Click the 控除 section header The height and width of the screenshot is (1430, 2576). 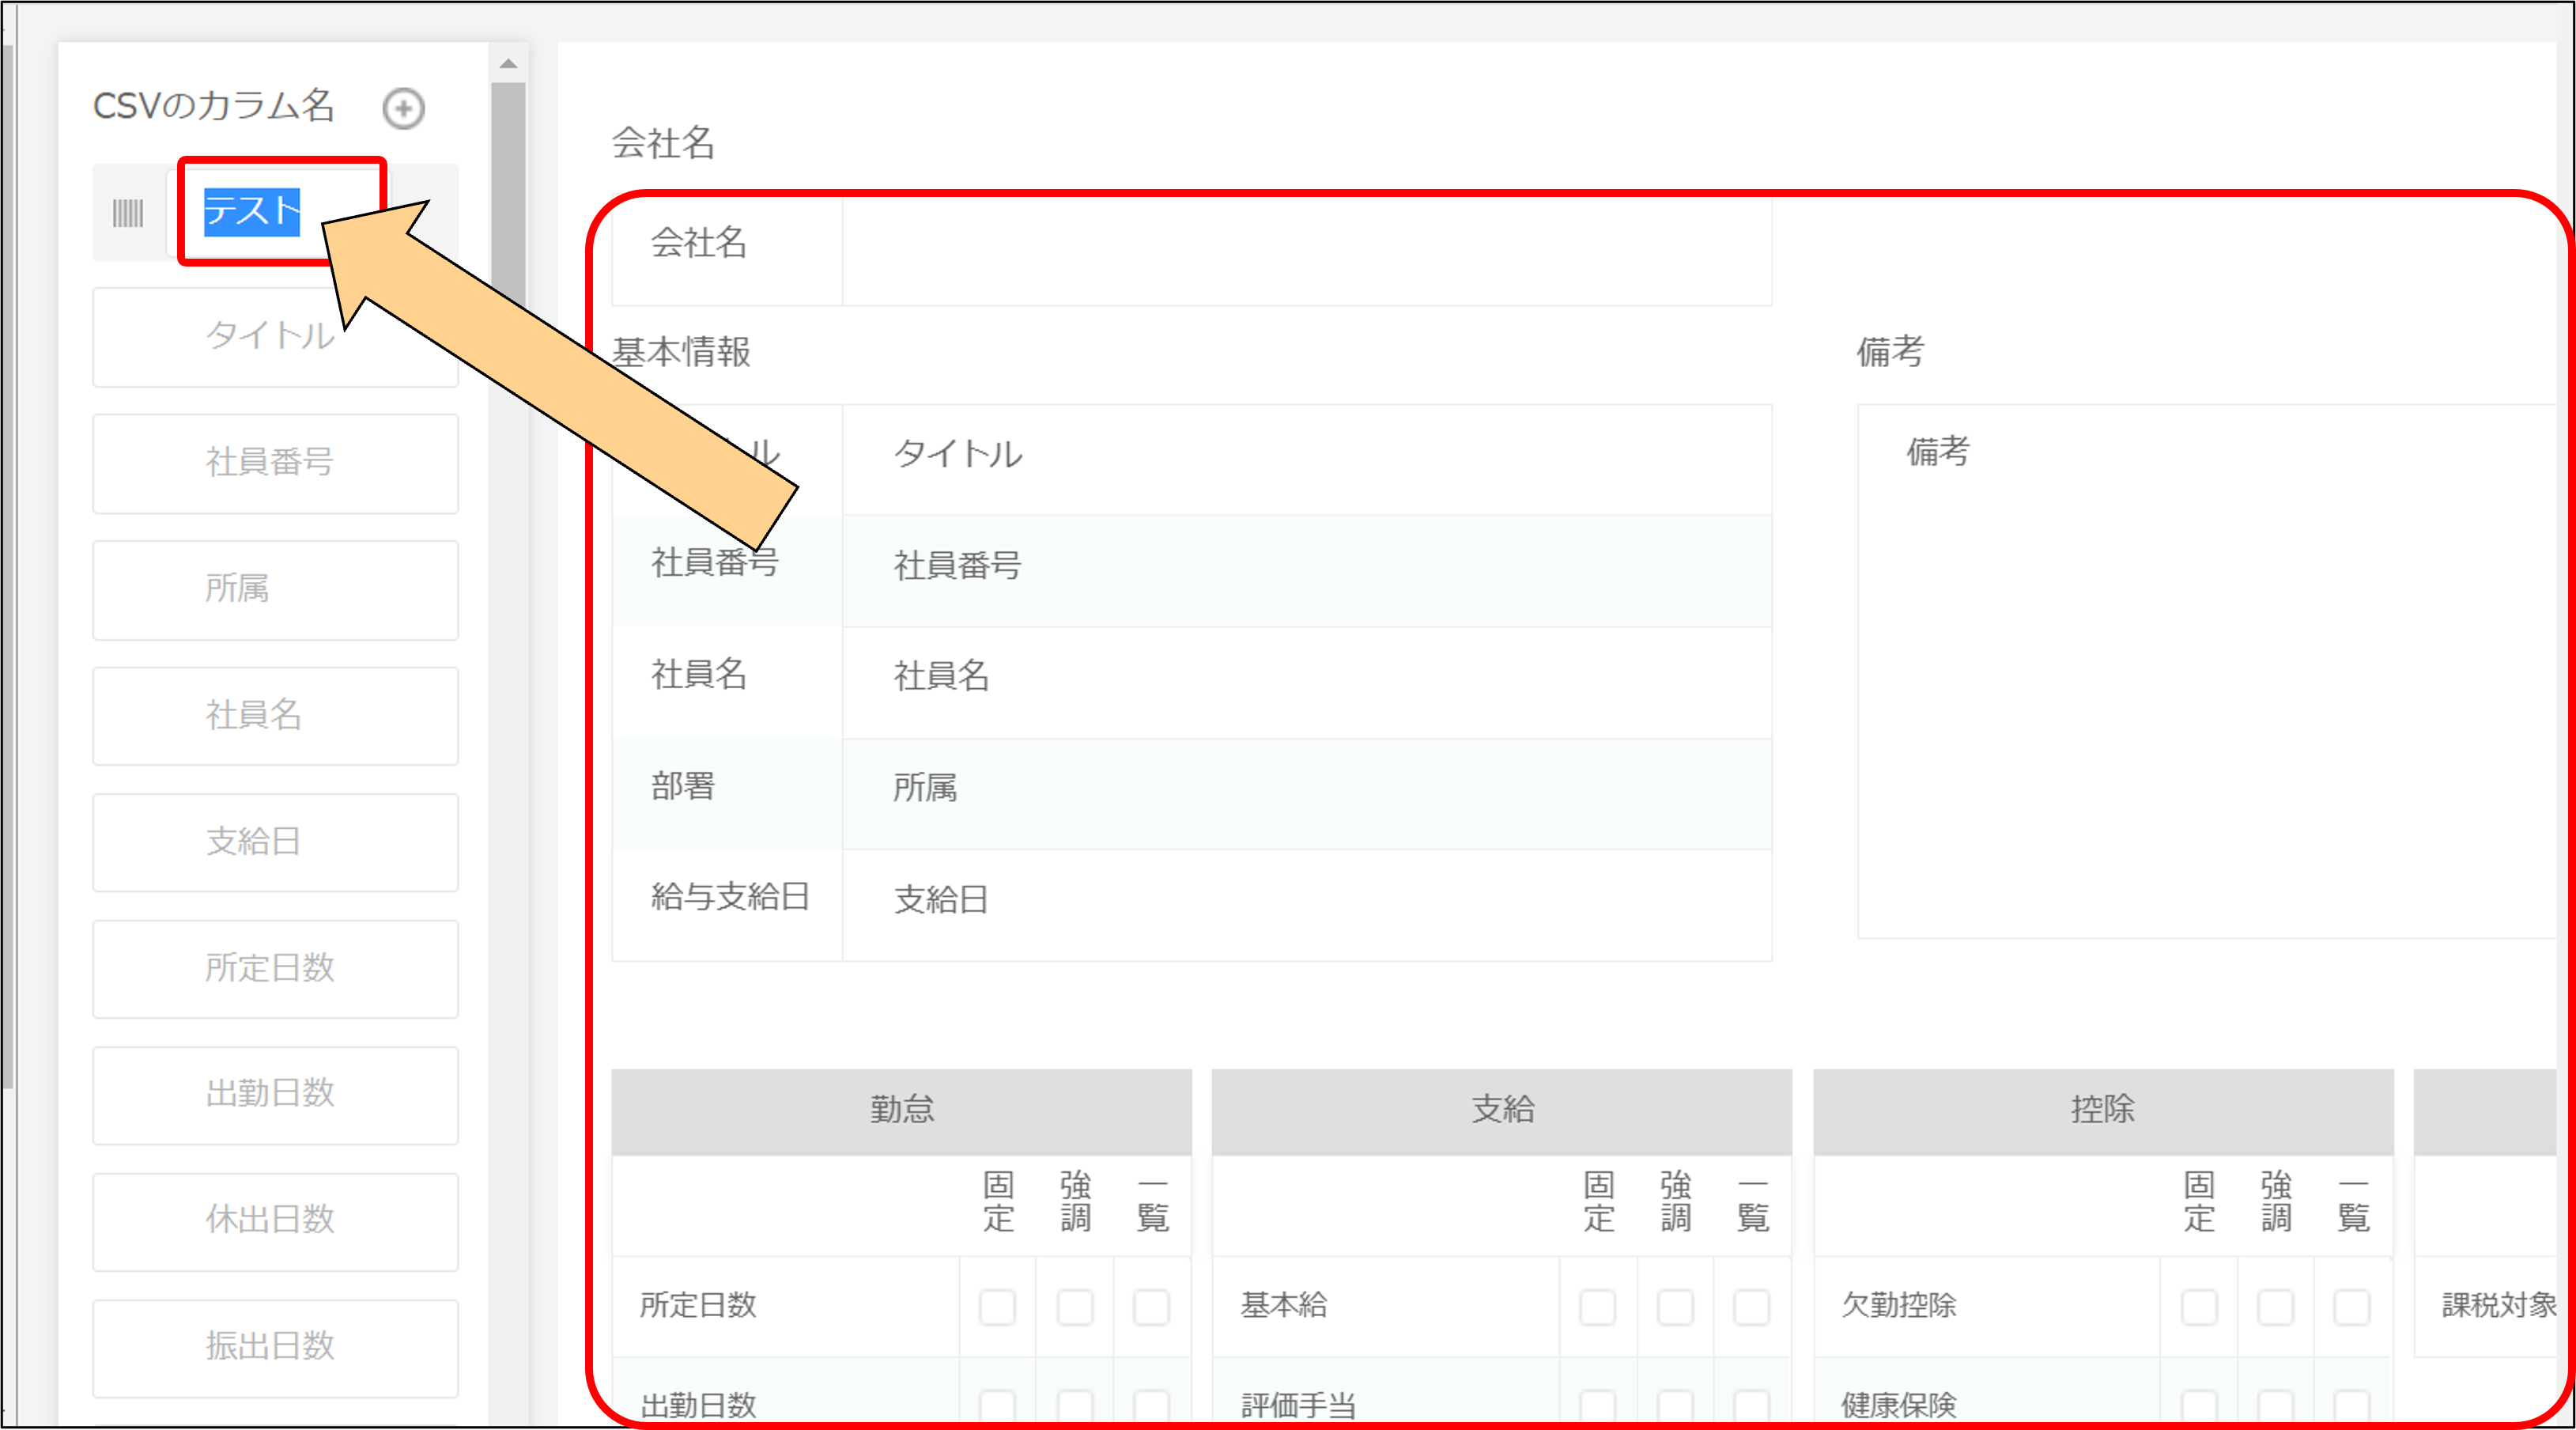(2102, 1109)
